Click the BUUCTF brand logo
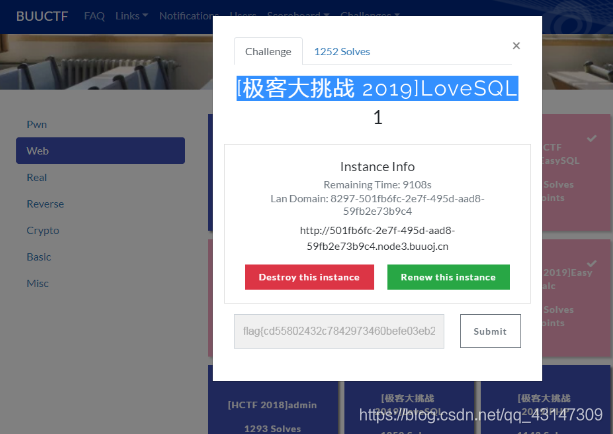The width and height of the screenshot is (613, 434). coord(42,16)
